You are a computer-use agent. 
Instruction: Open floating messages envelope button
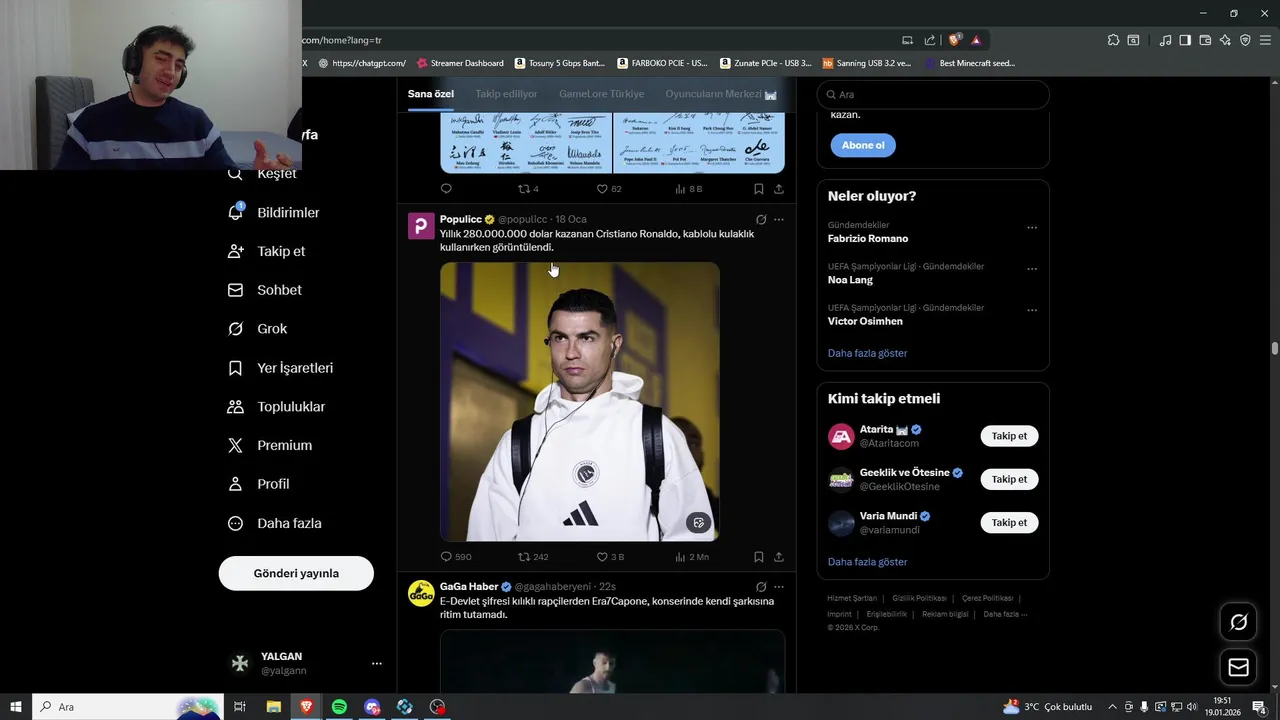pos(1238,668)
